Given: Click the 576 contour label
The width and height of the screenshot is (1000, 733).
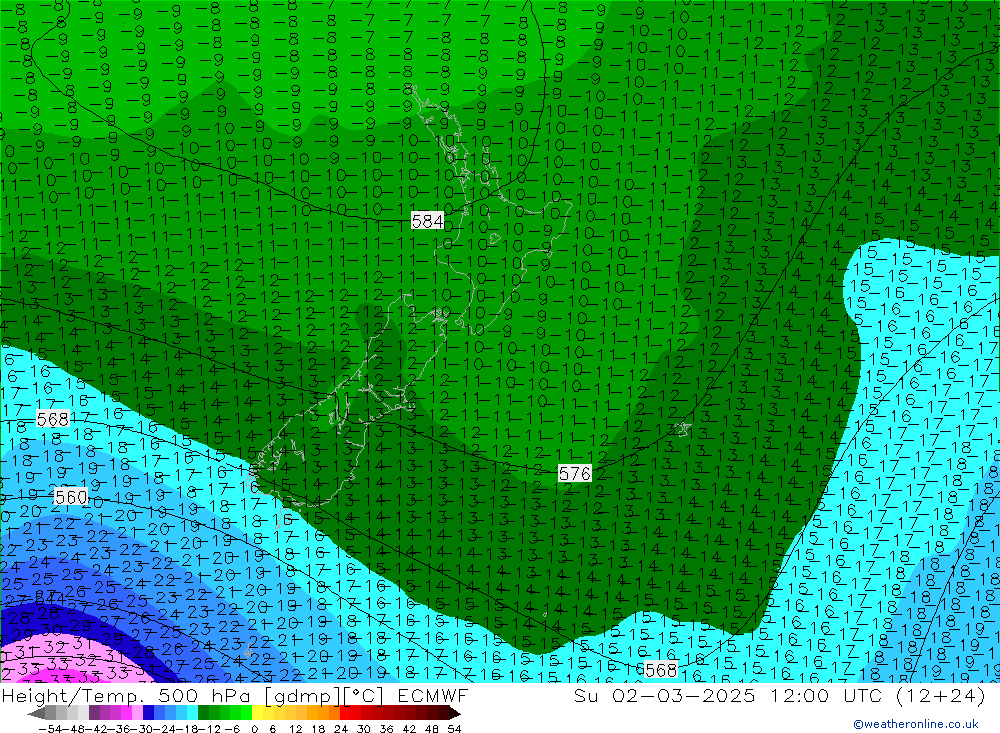Looking at the screenshot, I should (x=575, y=473).
